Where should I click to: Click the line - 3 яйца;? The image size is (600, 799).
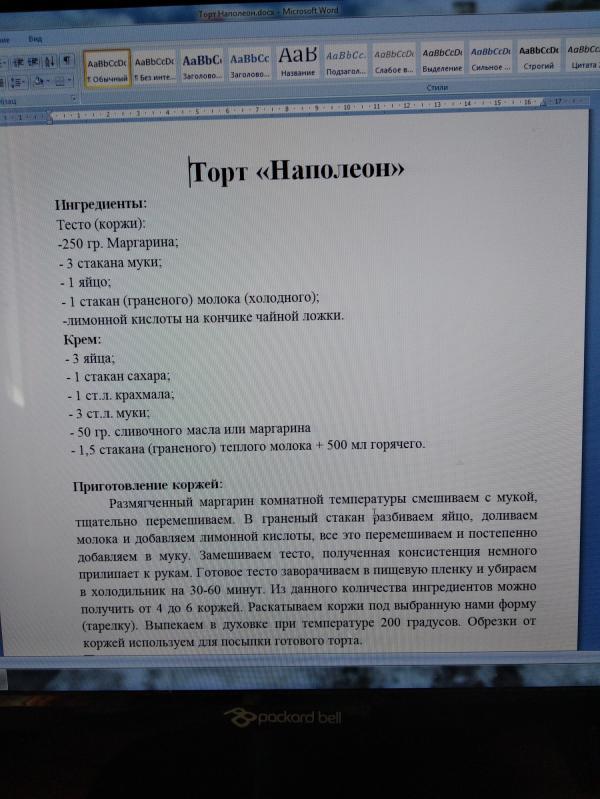click(90, 359)
